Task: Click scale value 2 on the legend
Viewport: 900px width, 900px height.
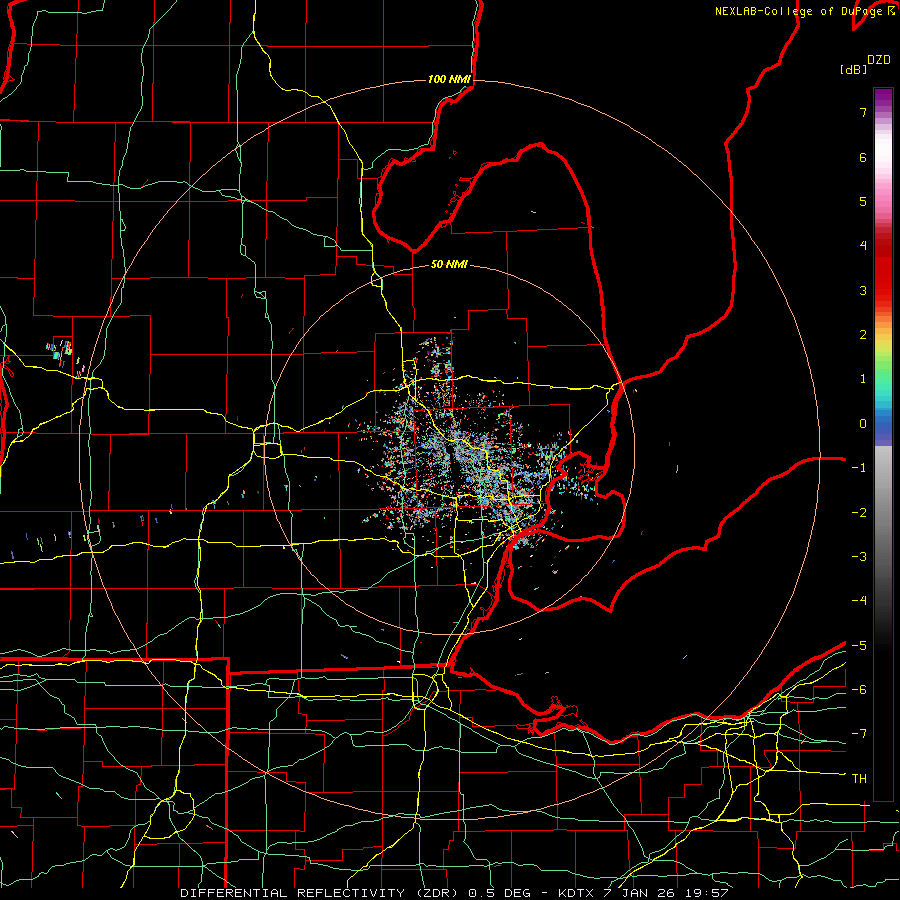Action: (x=863, y=335)
